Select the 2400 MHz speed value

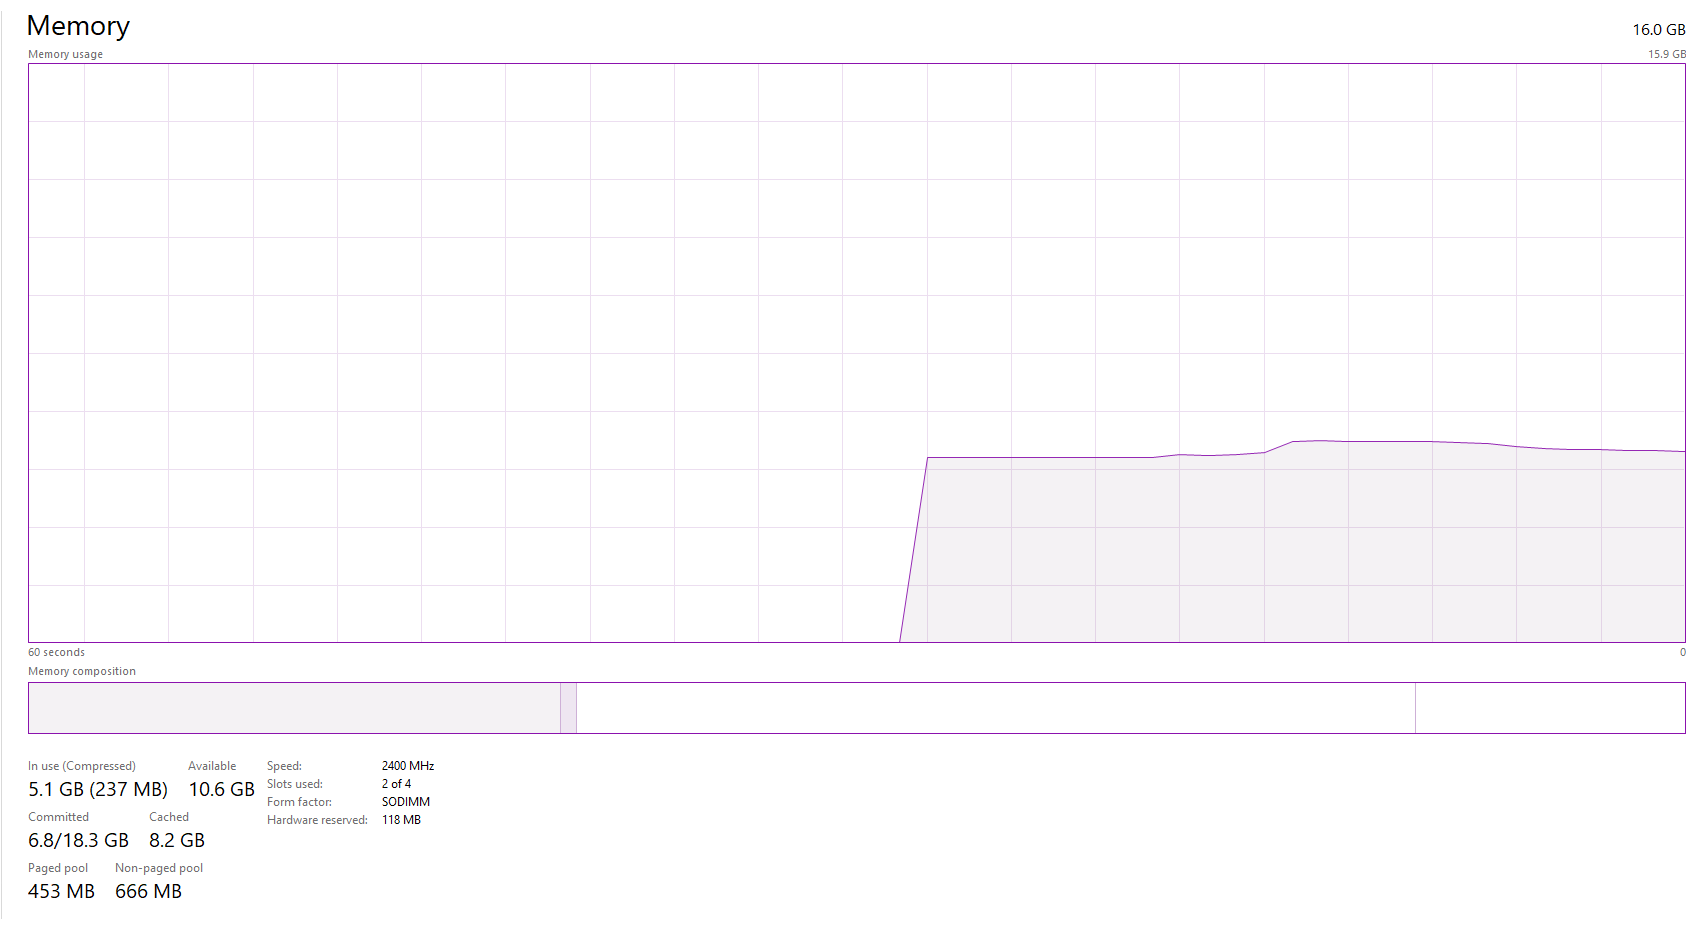408,766
